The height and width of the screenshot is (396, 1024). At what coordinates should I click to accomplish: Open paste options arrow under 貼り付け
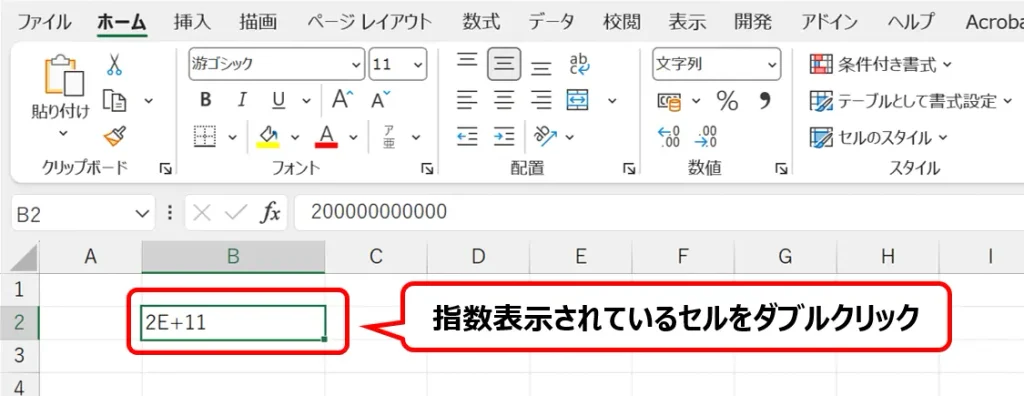pos(63,133)
